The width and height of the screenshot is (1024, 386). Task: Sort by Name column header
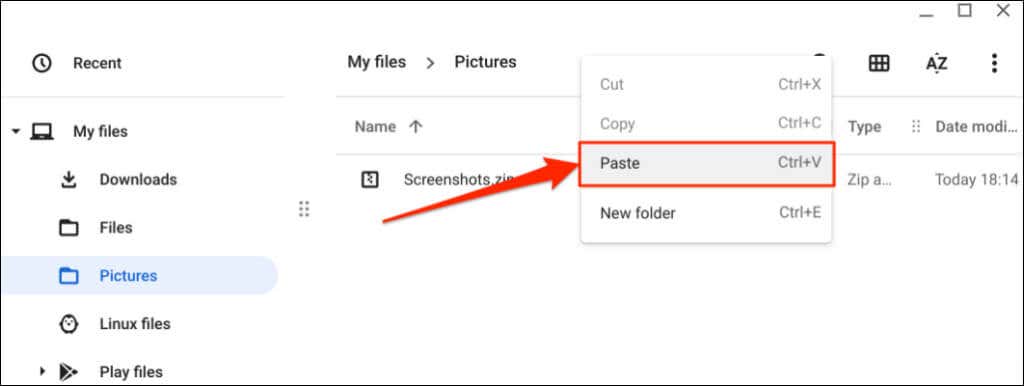[x=376, y=127]
